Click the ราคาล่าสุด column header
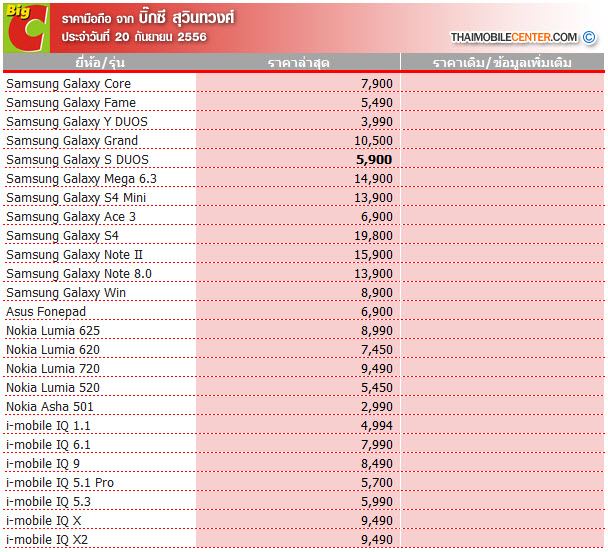 click(299, 63)
